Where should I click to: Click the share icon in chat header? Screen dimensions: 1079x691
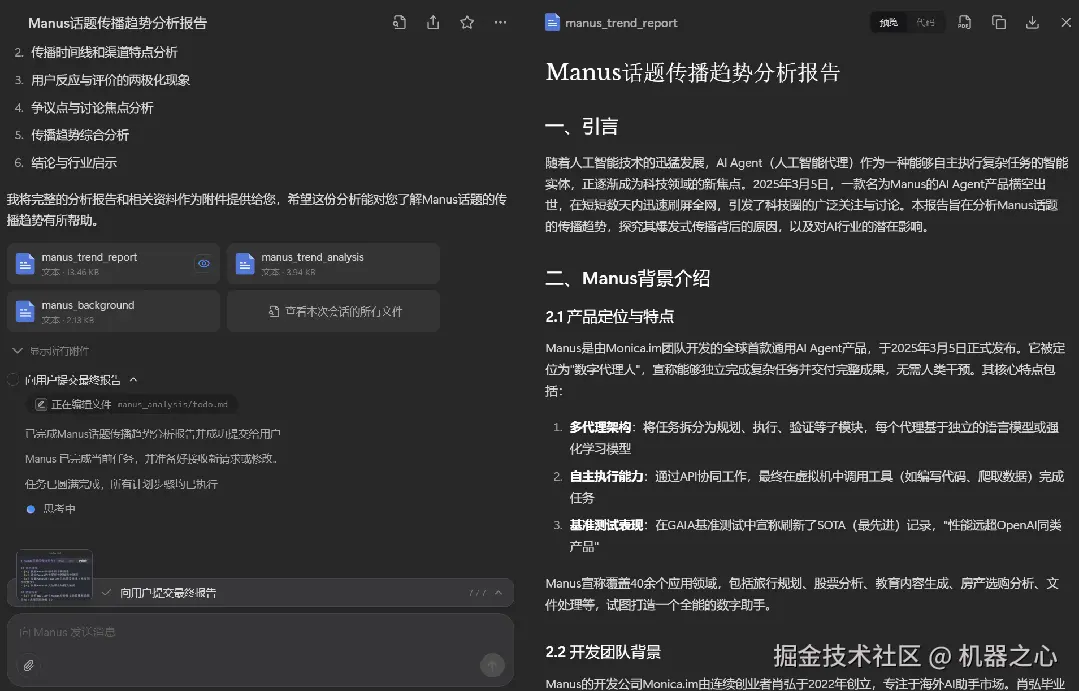point(433,22)
